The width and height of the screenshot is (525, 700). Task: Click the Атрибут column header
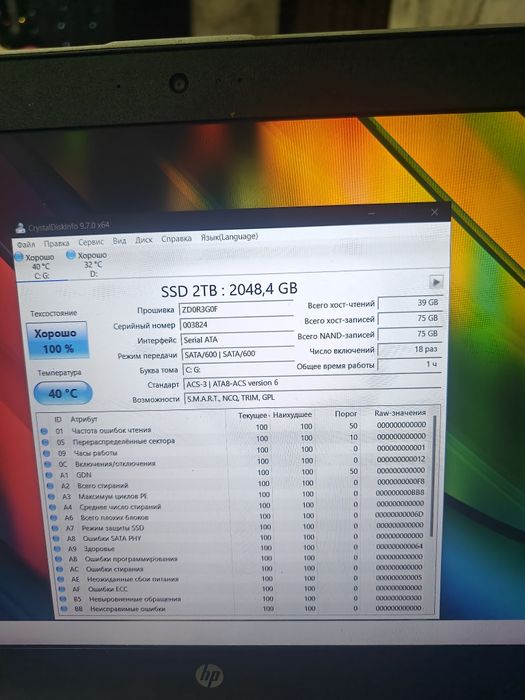coord(83,419)
